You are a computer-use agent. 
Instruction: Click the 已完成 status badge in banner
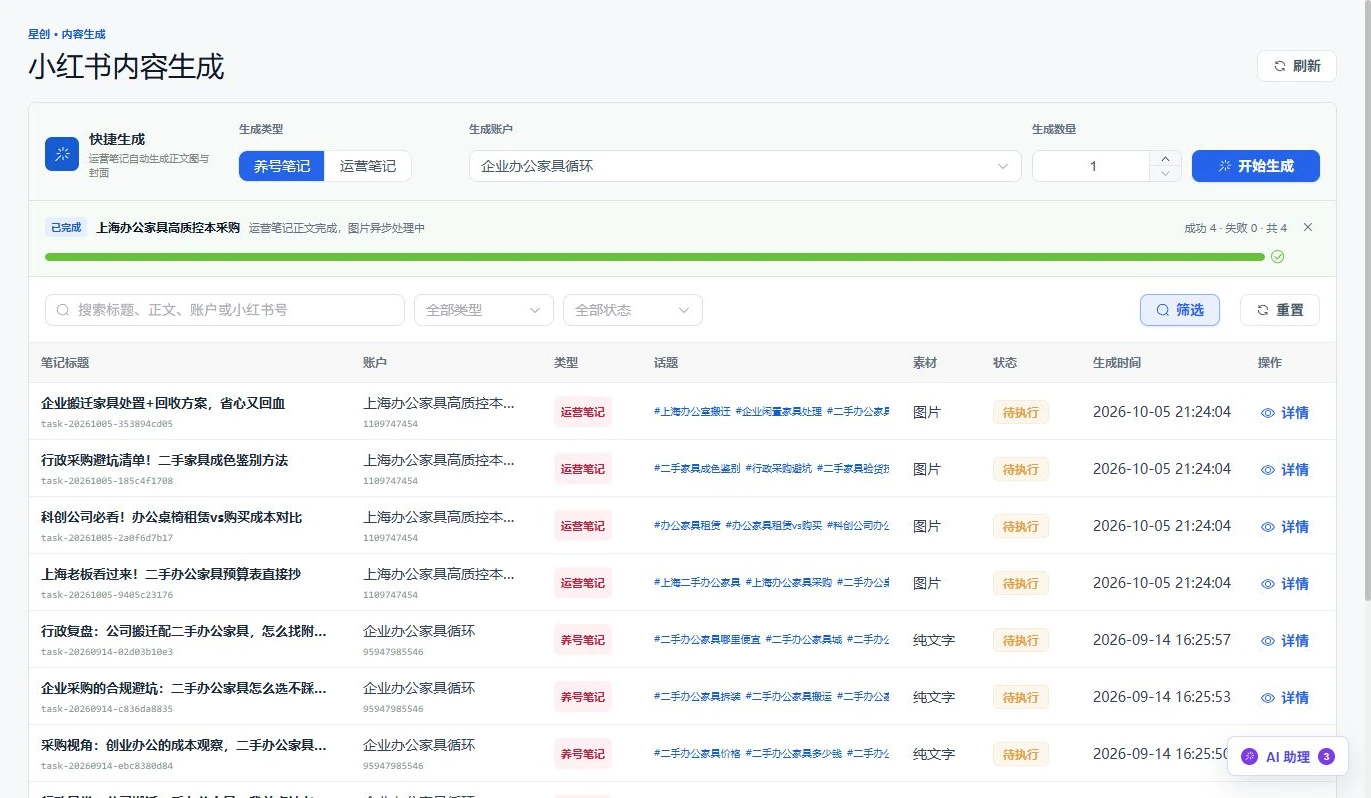tap(66, 228)
